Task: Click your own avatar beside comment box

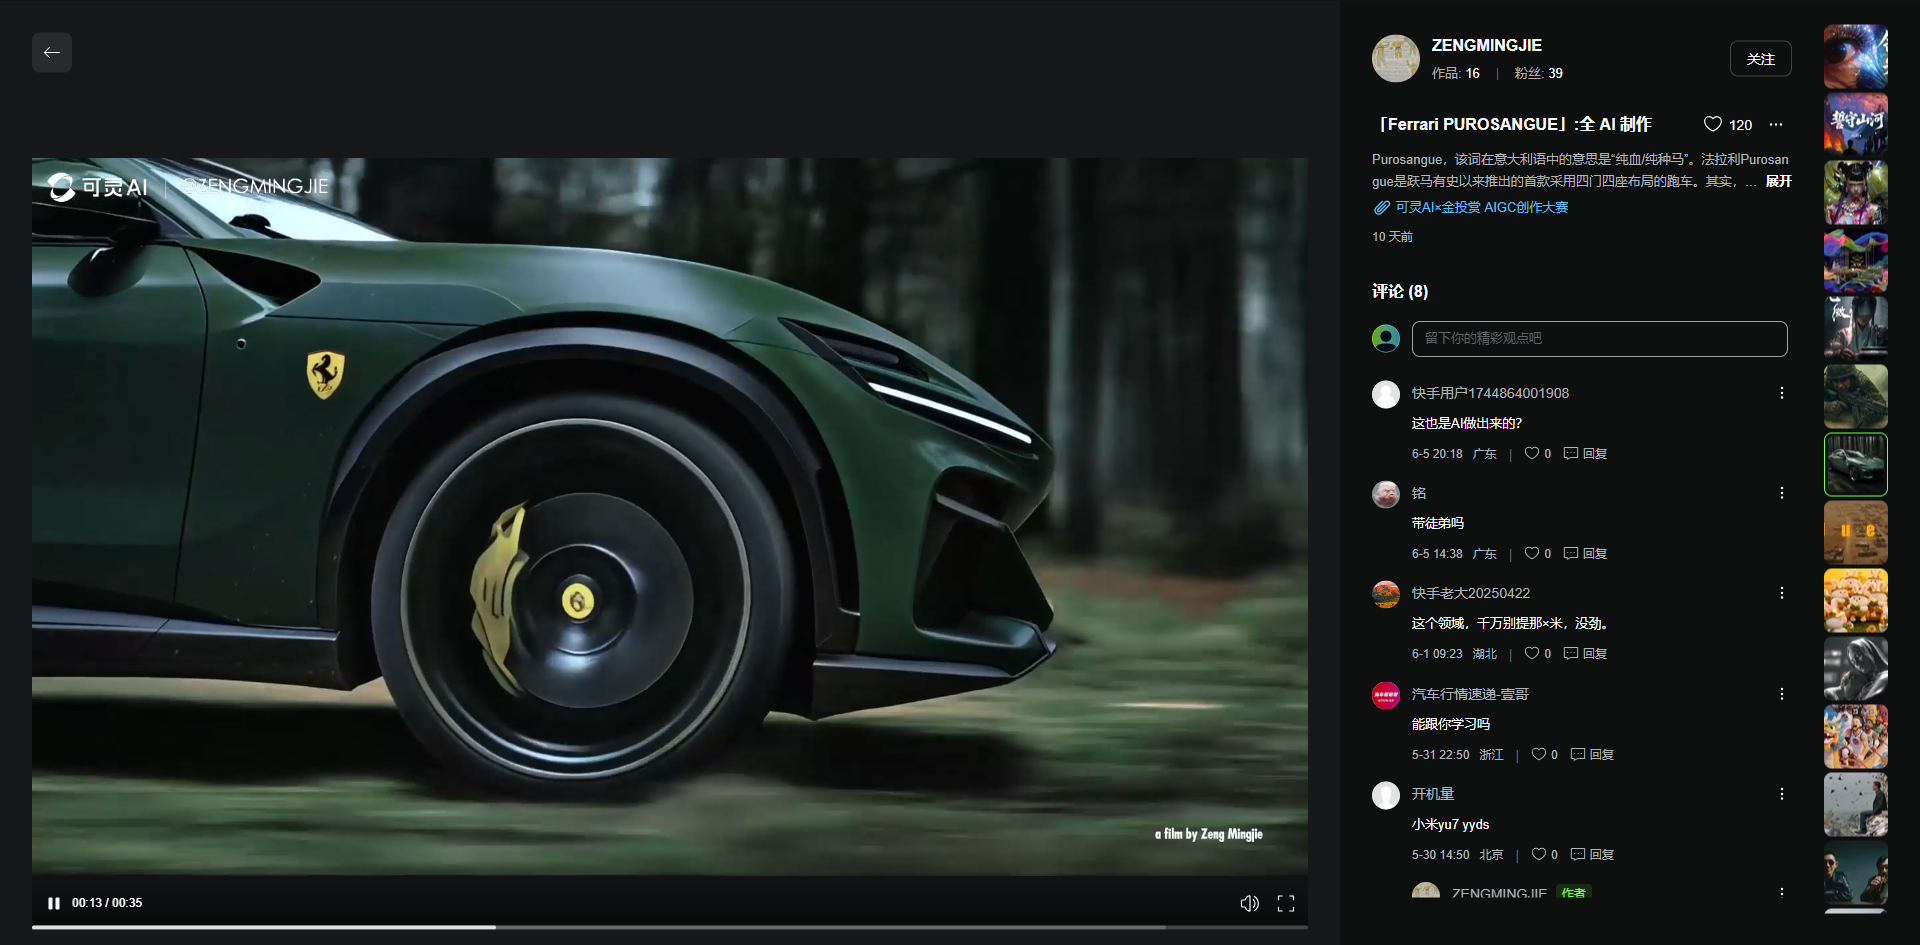Action: tap(1386, 338)
